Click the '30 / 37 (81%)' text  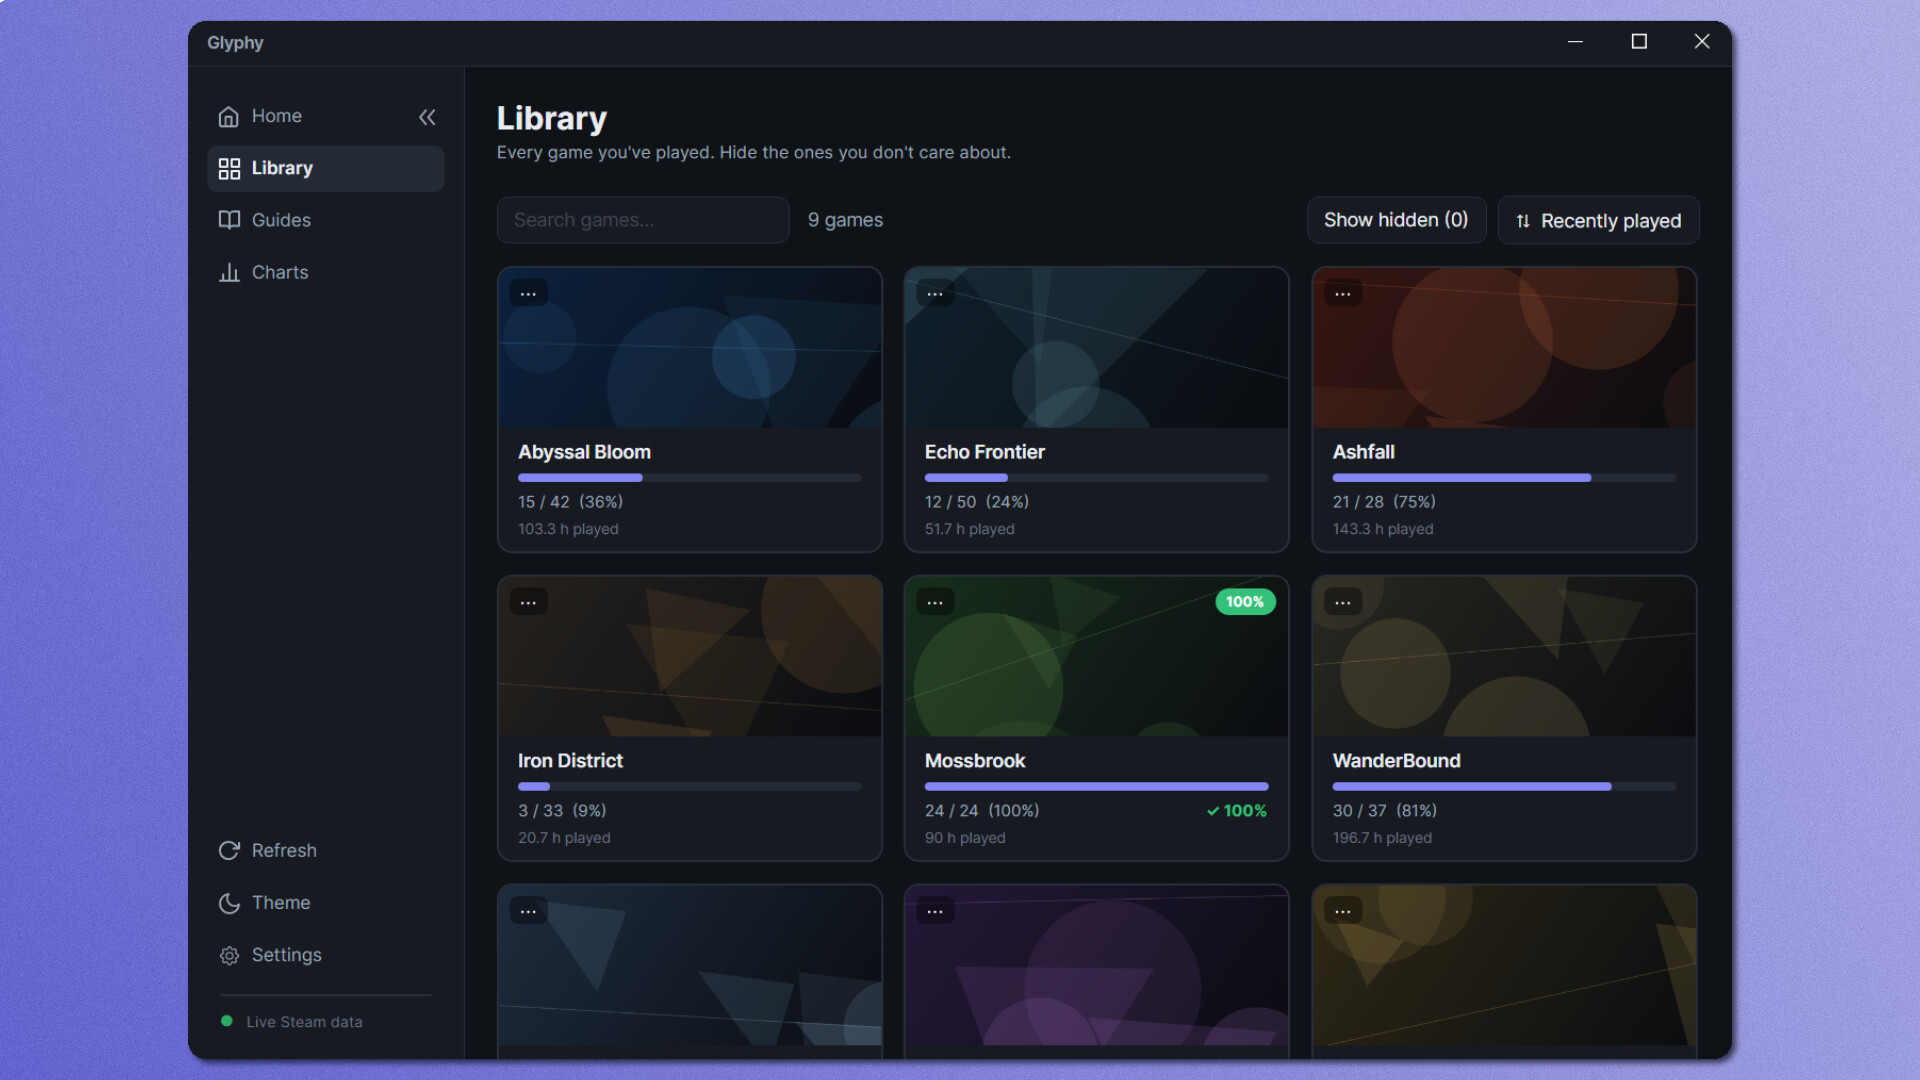pos(1384,811)
